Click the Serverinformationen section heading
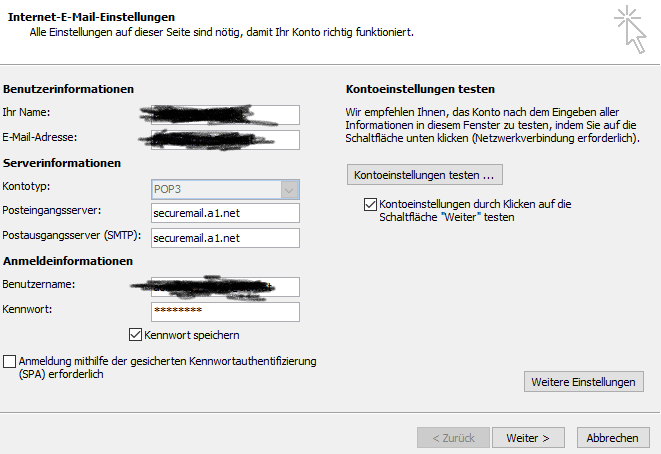Image resolution: width=661 pixels, height=454 pixels. tap(62, 163)
